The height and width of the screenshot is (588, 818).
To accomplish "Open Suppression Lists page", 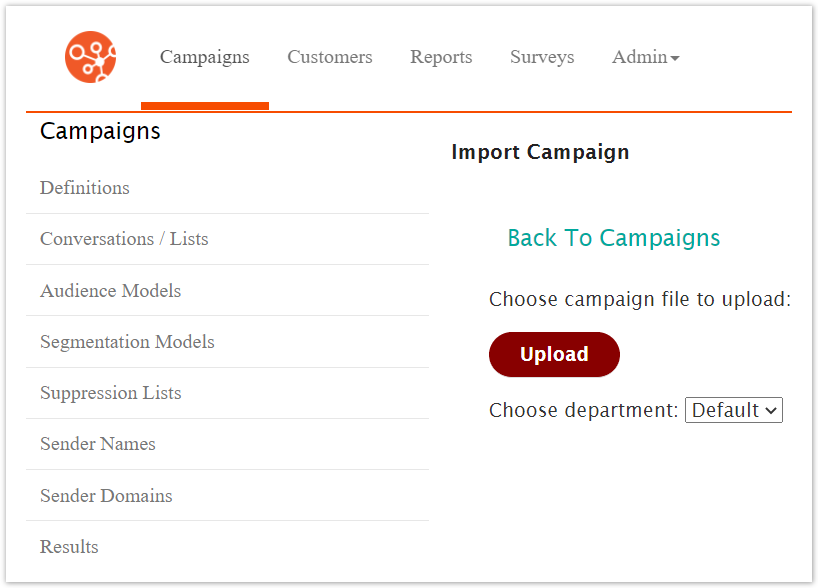I will [x=110, y=393].
